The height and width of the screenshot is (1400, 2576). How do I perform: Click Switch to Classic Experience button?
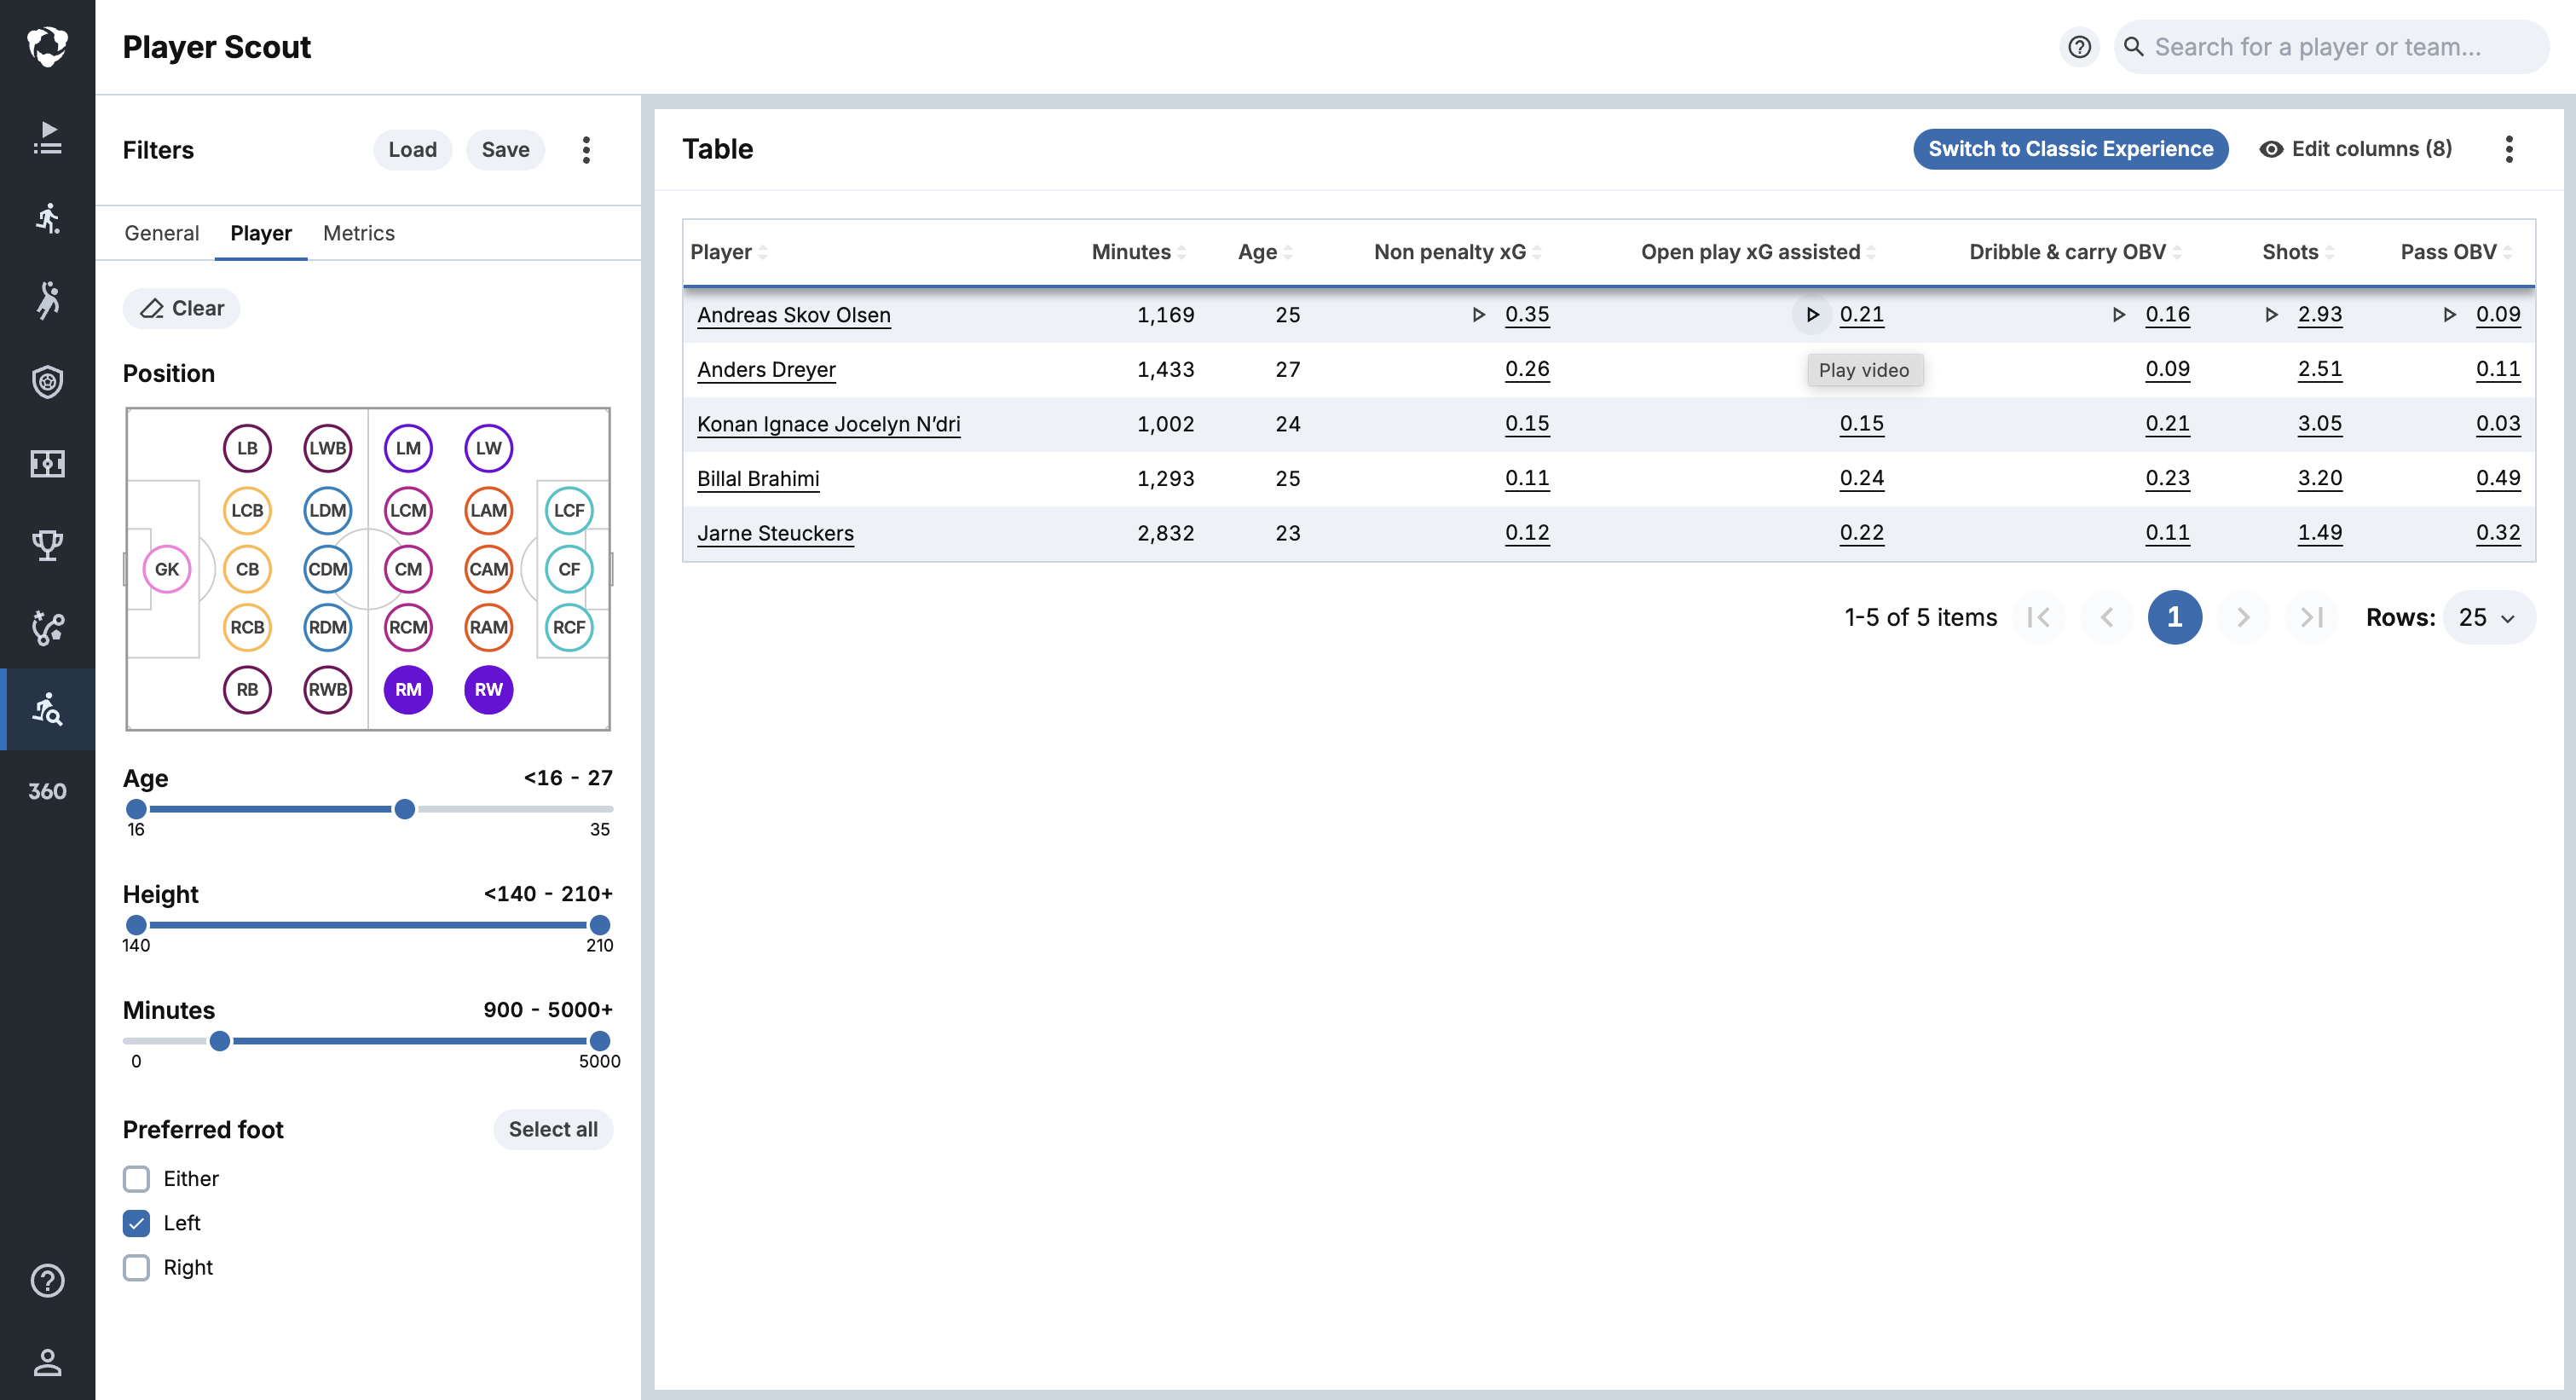coord(2070,149)
